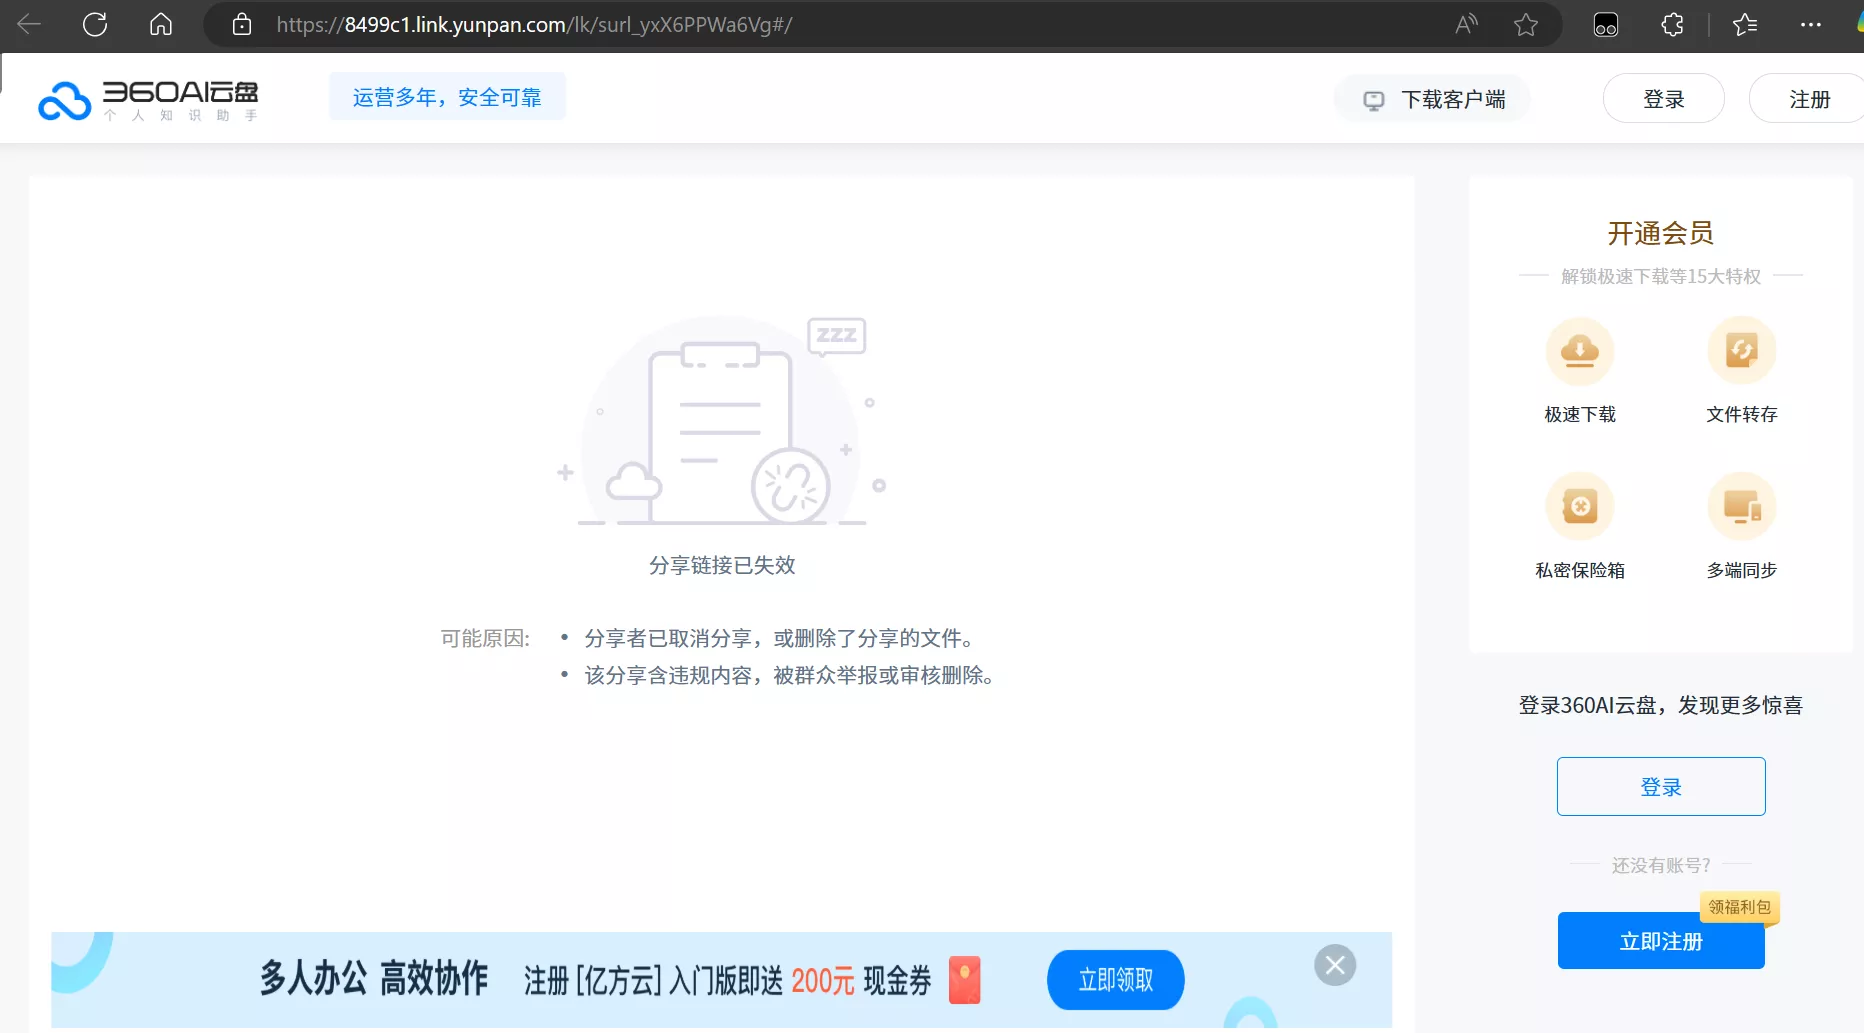Click the 私密保险箱 private safe icon
Image resolution: width=1864 pixels, height=1033 pixels.
(1578, 506)
